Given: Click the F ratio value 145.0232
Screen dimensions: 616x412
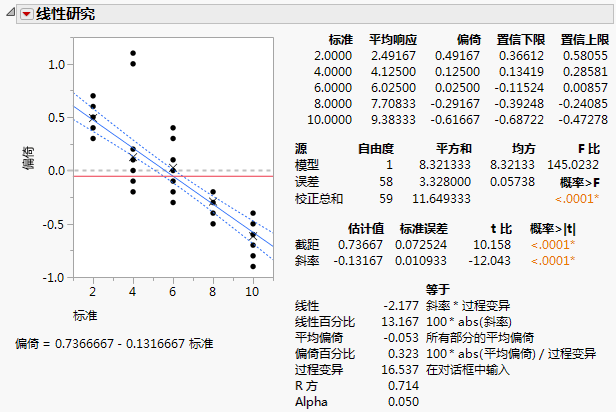Looking at the screenshot, I should click(x=573, y=165).
